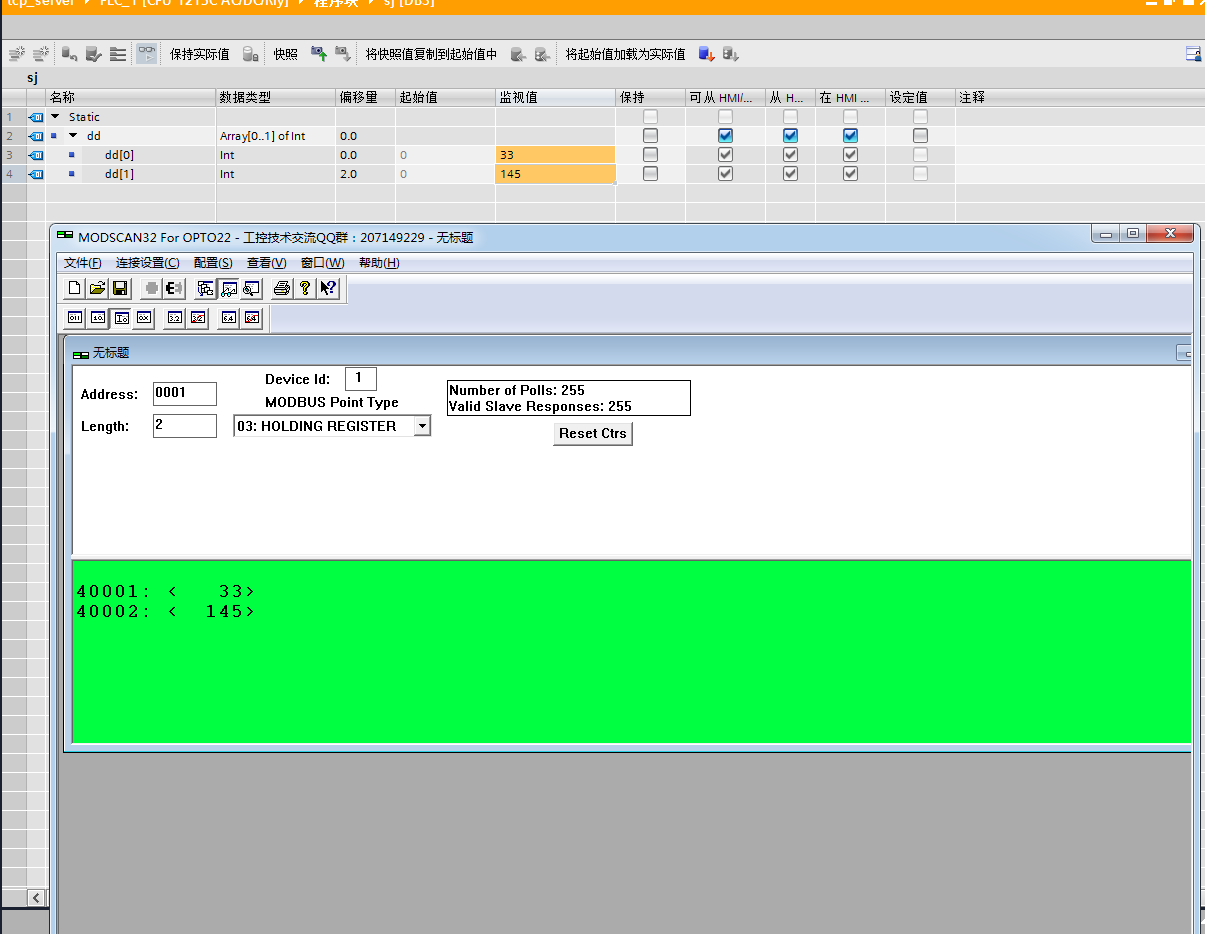Click the New document icon in ModScan
1205x934 pixels.
tap(75, 289)
